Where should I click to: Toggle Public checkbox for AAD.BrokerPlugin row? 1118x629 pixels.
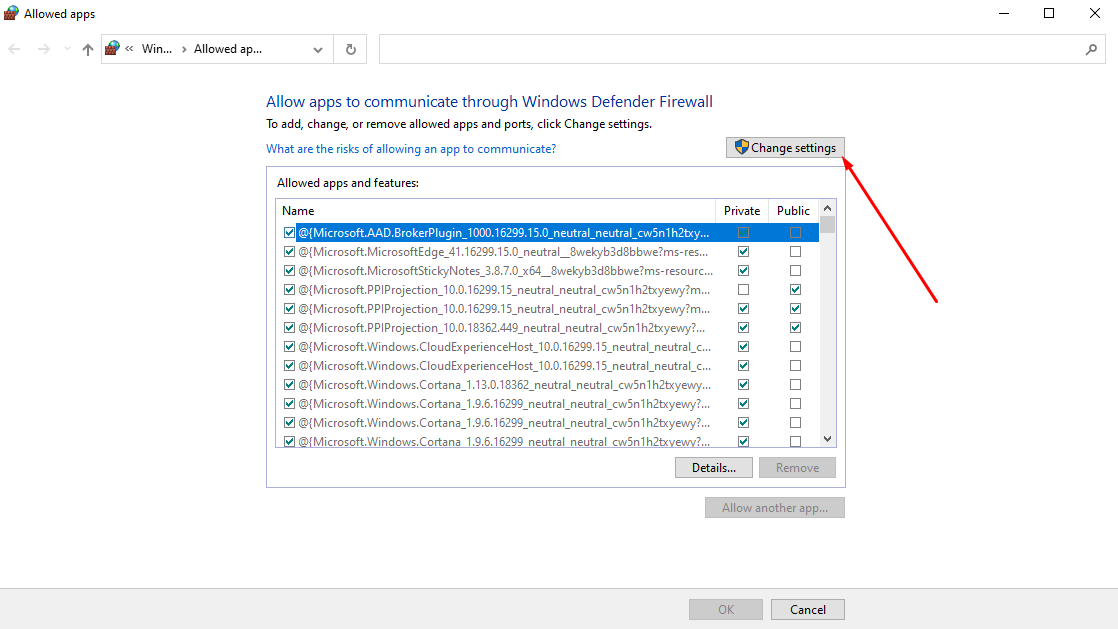[795, 232]
